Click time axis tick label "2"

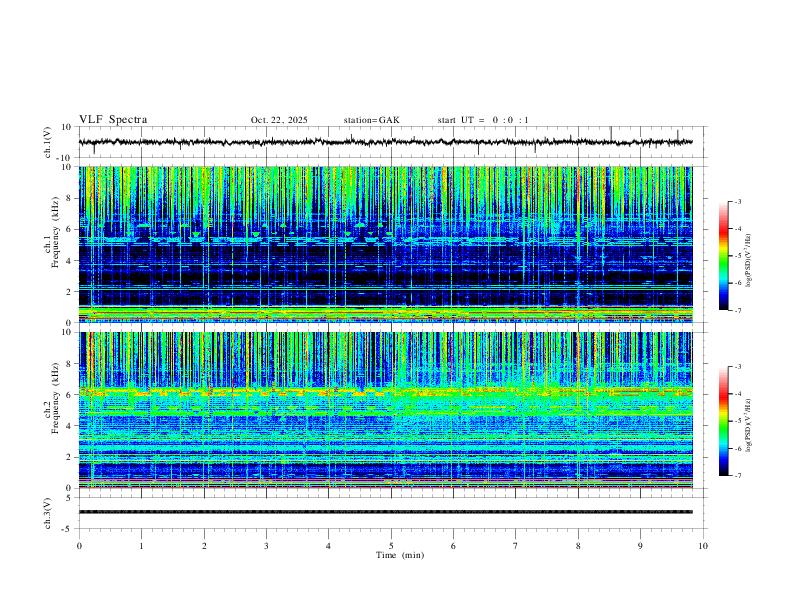[x=204, y=546]
